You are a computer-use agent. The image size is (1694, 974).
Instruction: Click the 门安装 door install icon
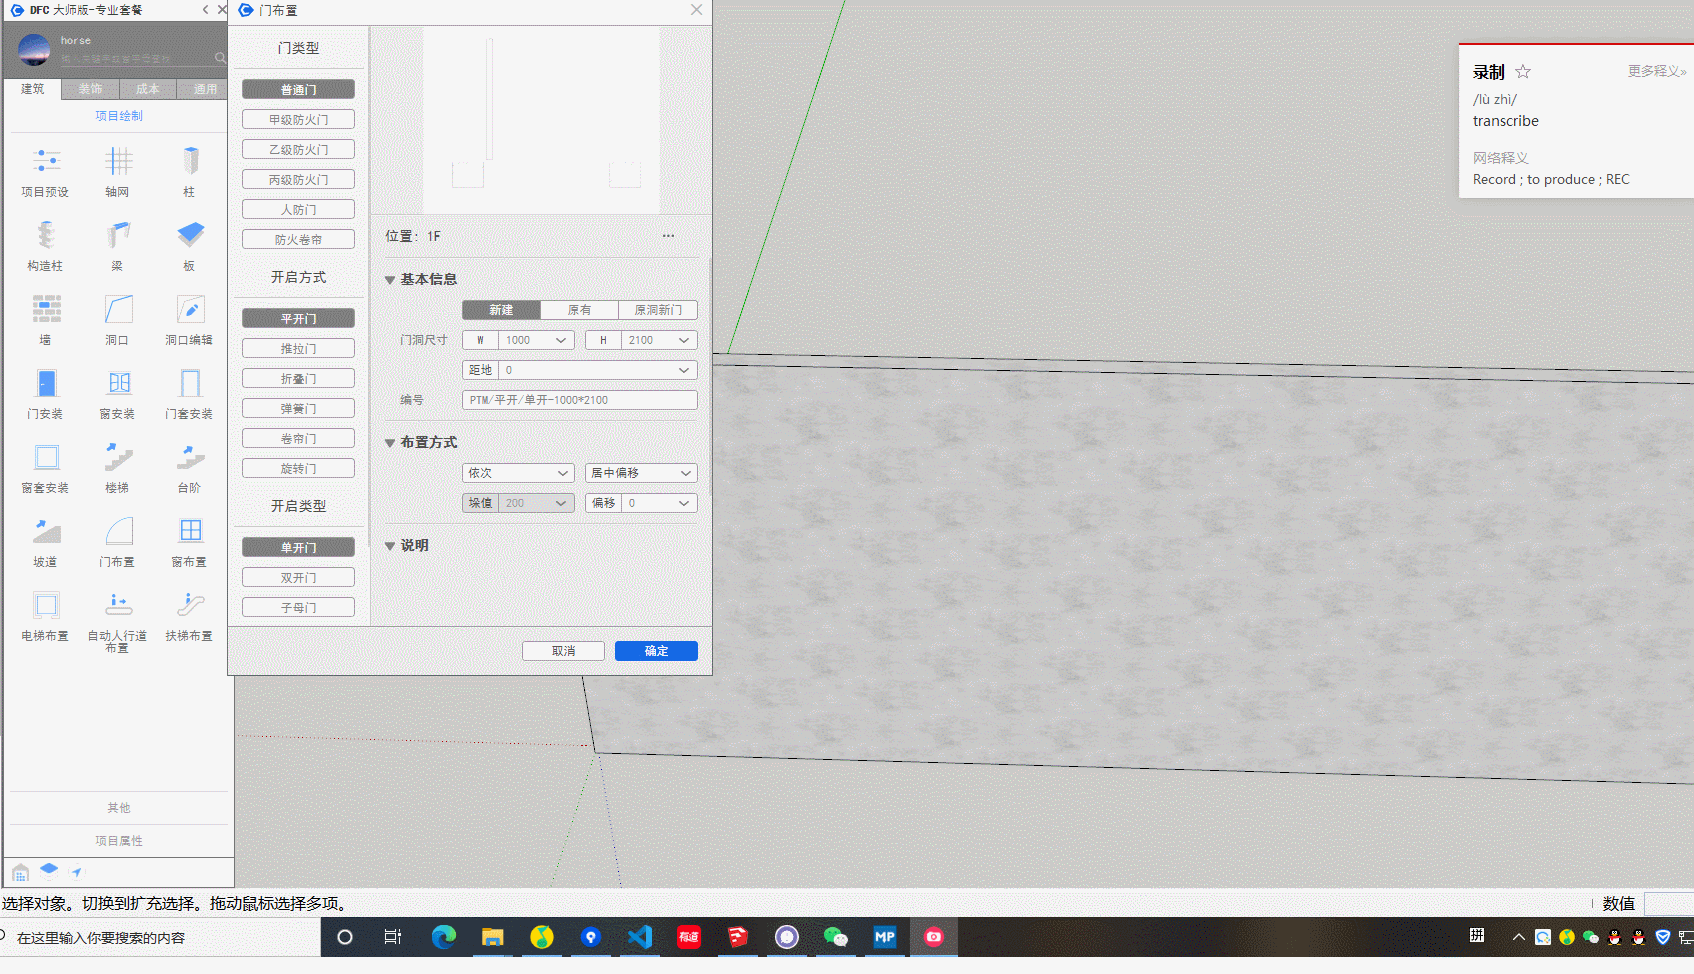point(46,384)
